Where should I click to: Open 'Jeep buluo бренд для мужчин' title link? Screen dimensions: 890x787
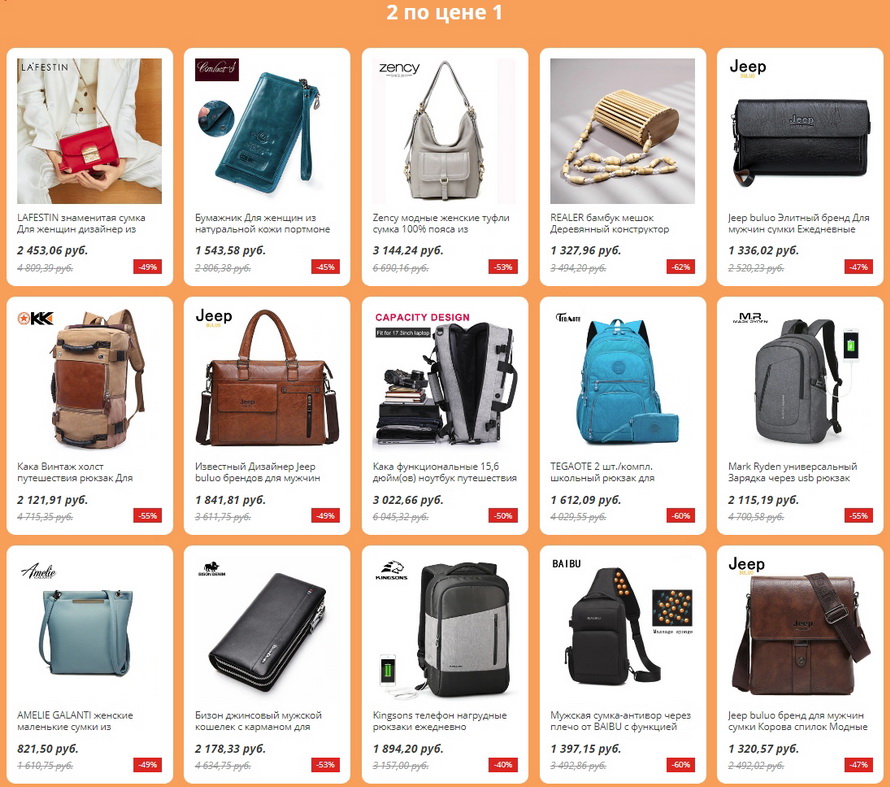(797, 721)
